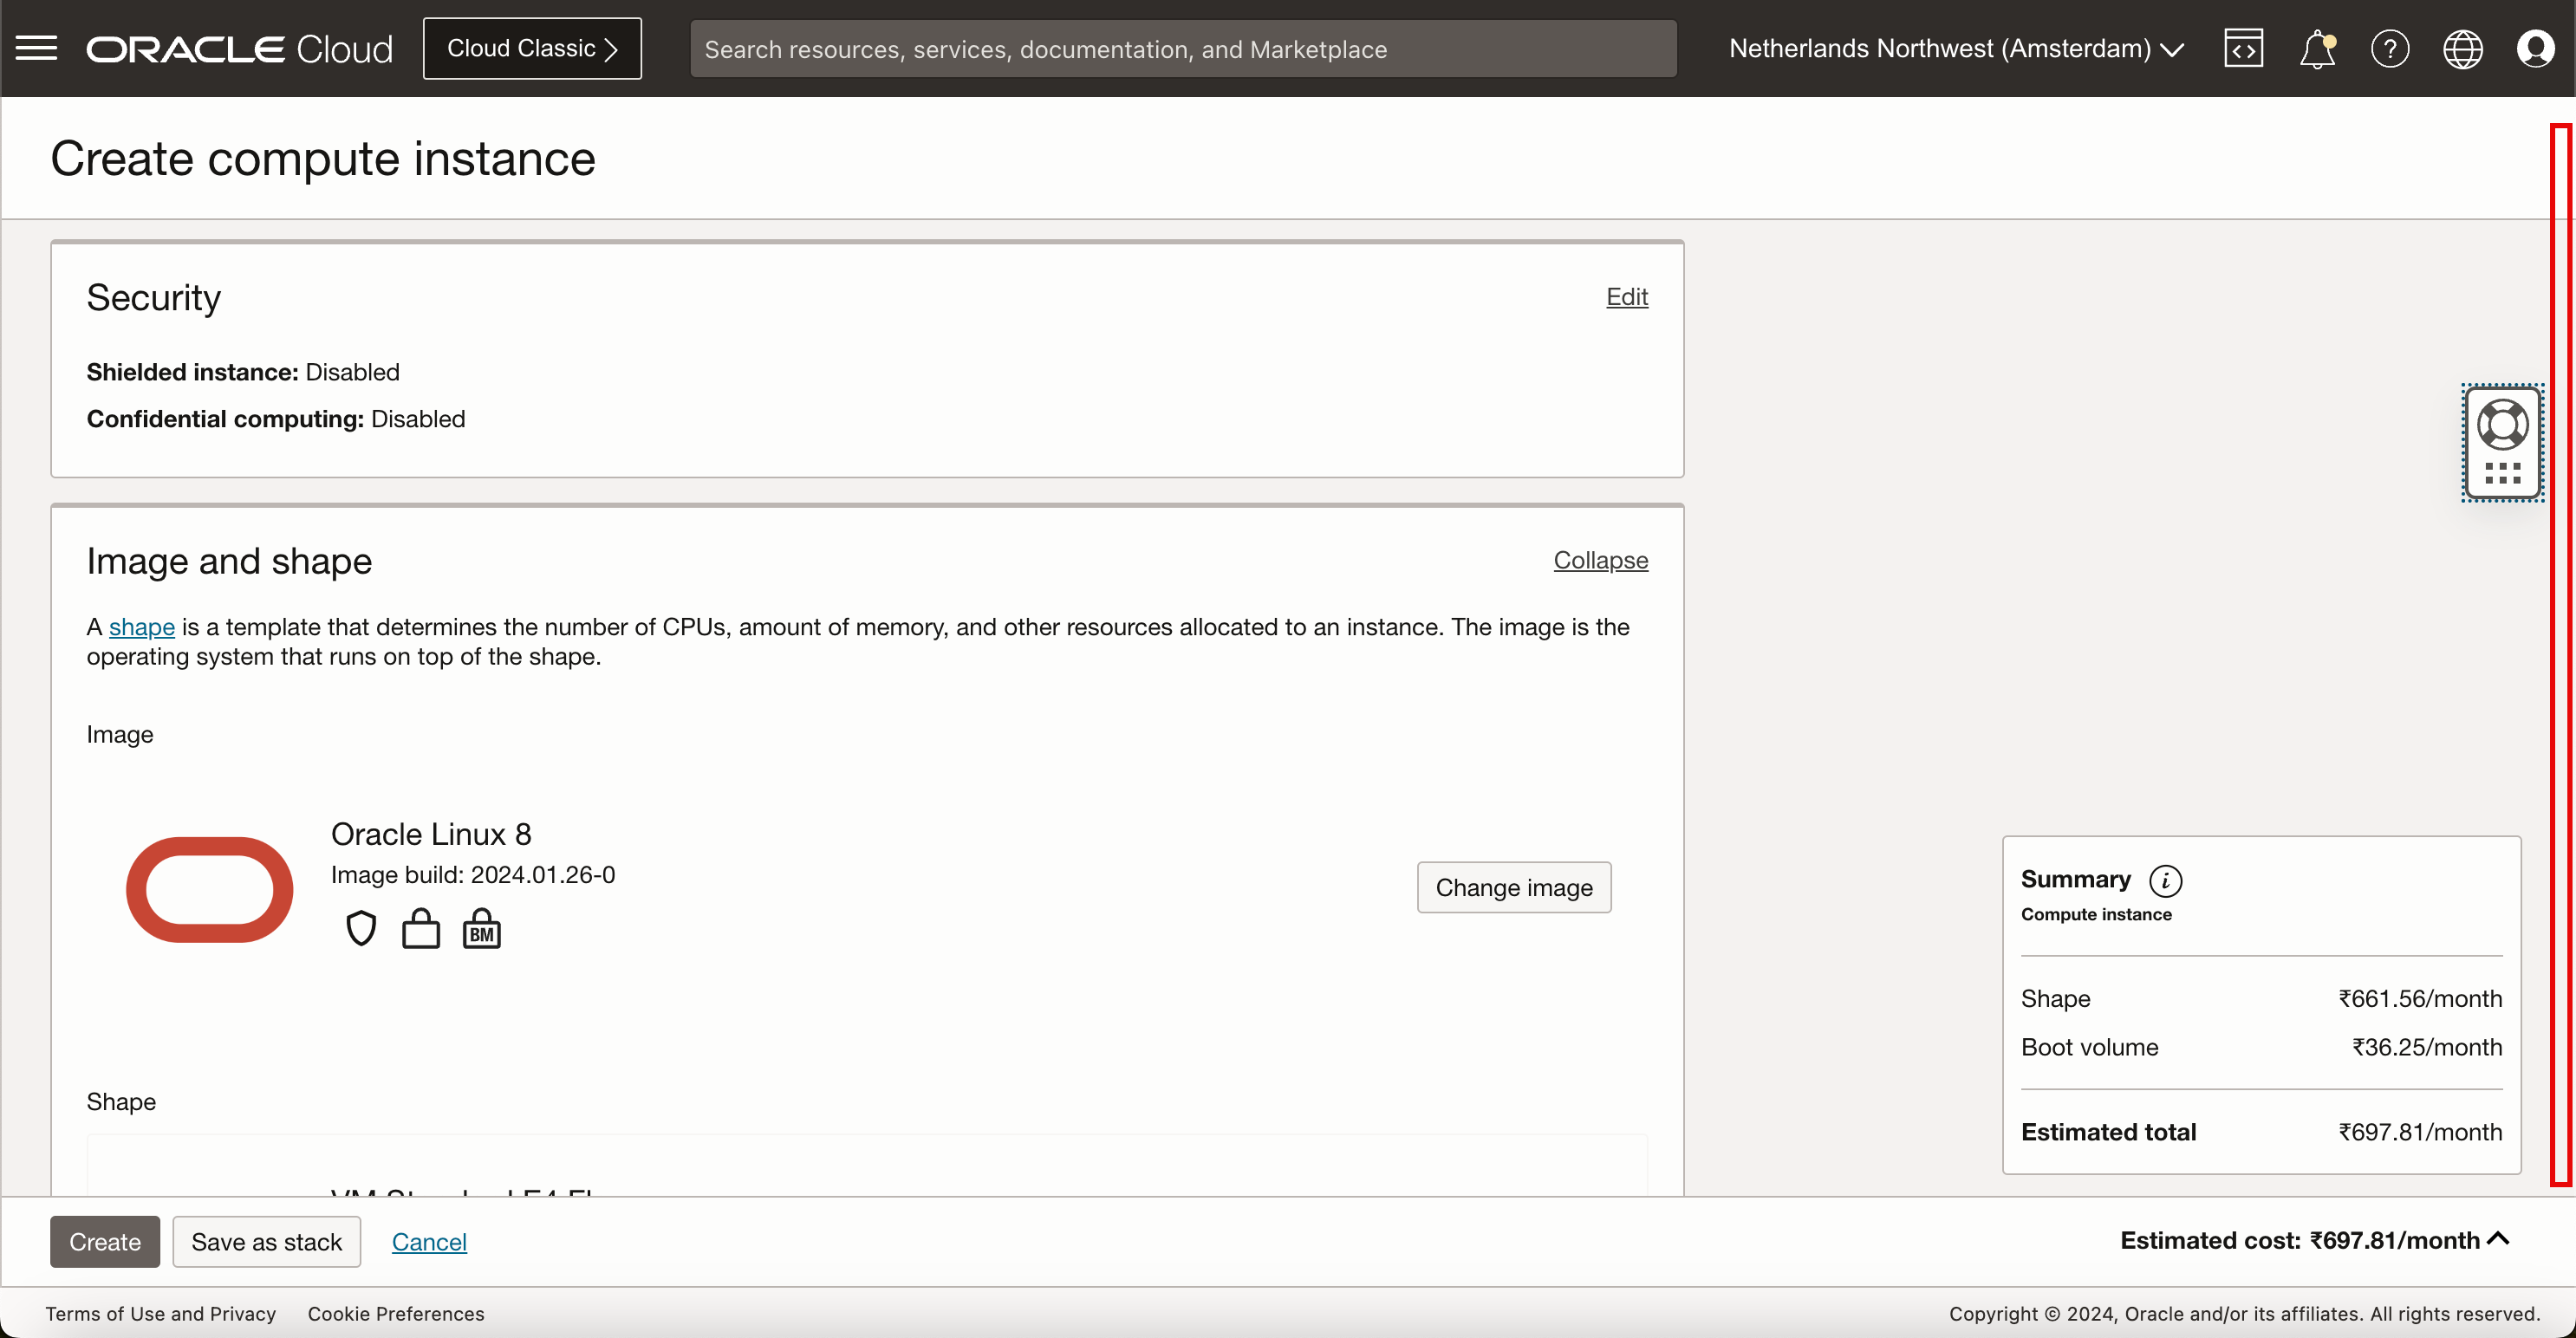The width and height of the screenshot is (2576, 1338).
Task: Open the Netherlands Northwest region dropdown
Action: coord(1955,48)
